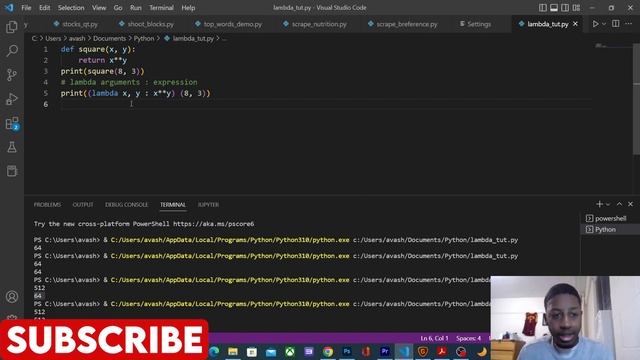This screenshot has width=640, height=360.
Task: Open the Testing flask view
Action: pyautogui.click(x=12, y=147)
